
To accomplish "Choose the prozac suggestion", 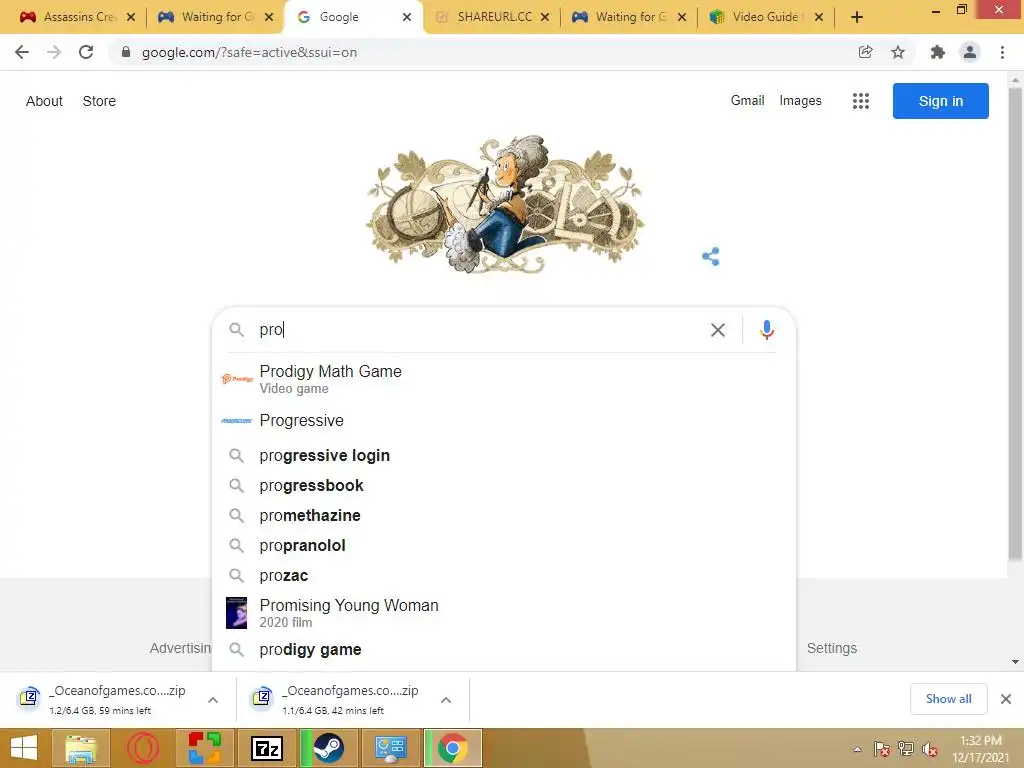I will coord(504,575).
